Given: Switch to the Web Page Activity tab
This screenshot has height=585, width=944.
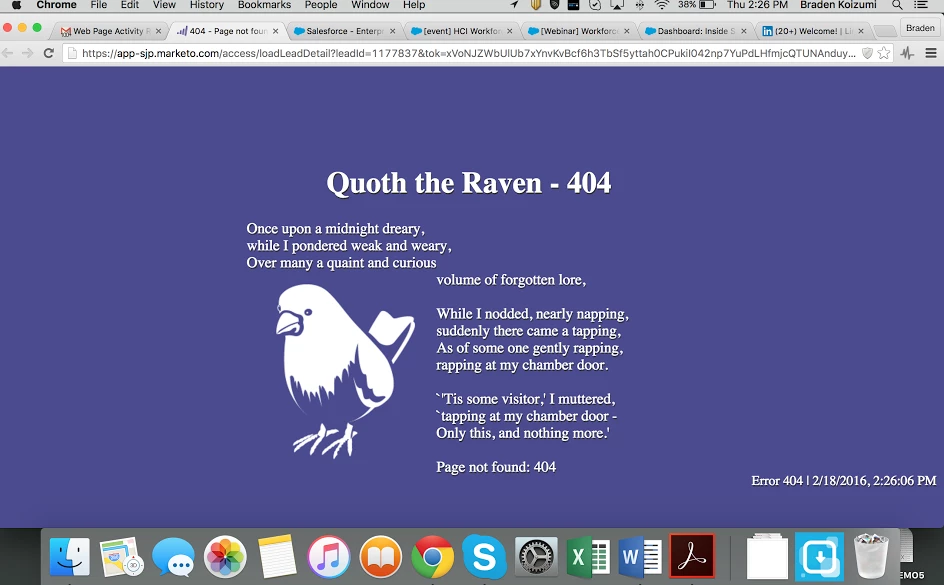Looking at the screenshot, I should tap(107, 31).
